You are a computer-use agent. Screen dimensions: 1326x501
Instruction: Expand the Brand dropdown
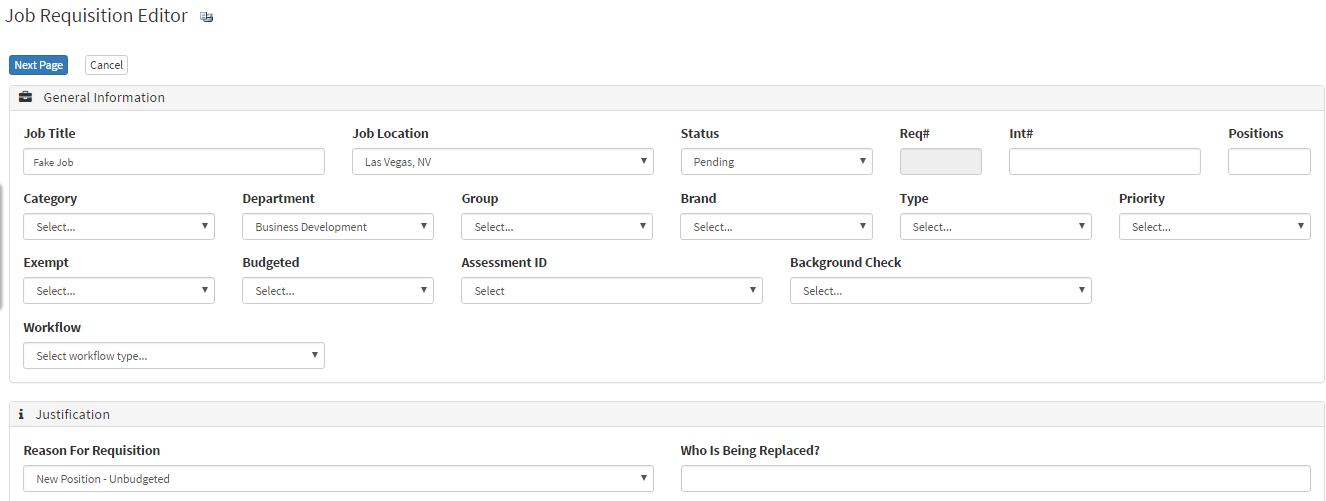coord(776,227)
